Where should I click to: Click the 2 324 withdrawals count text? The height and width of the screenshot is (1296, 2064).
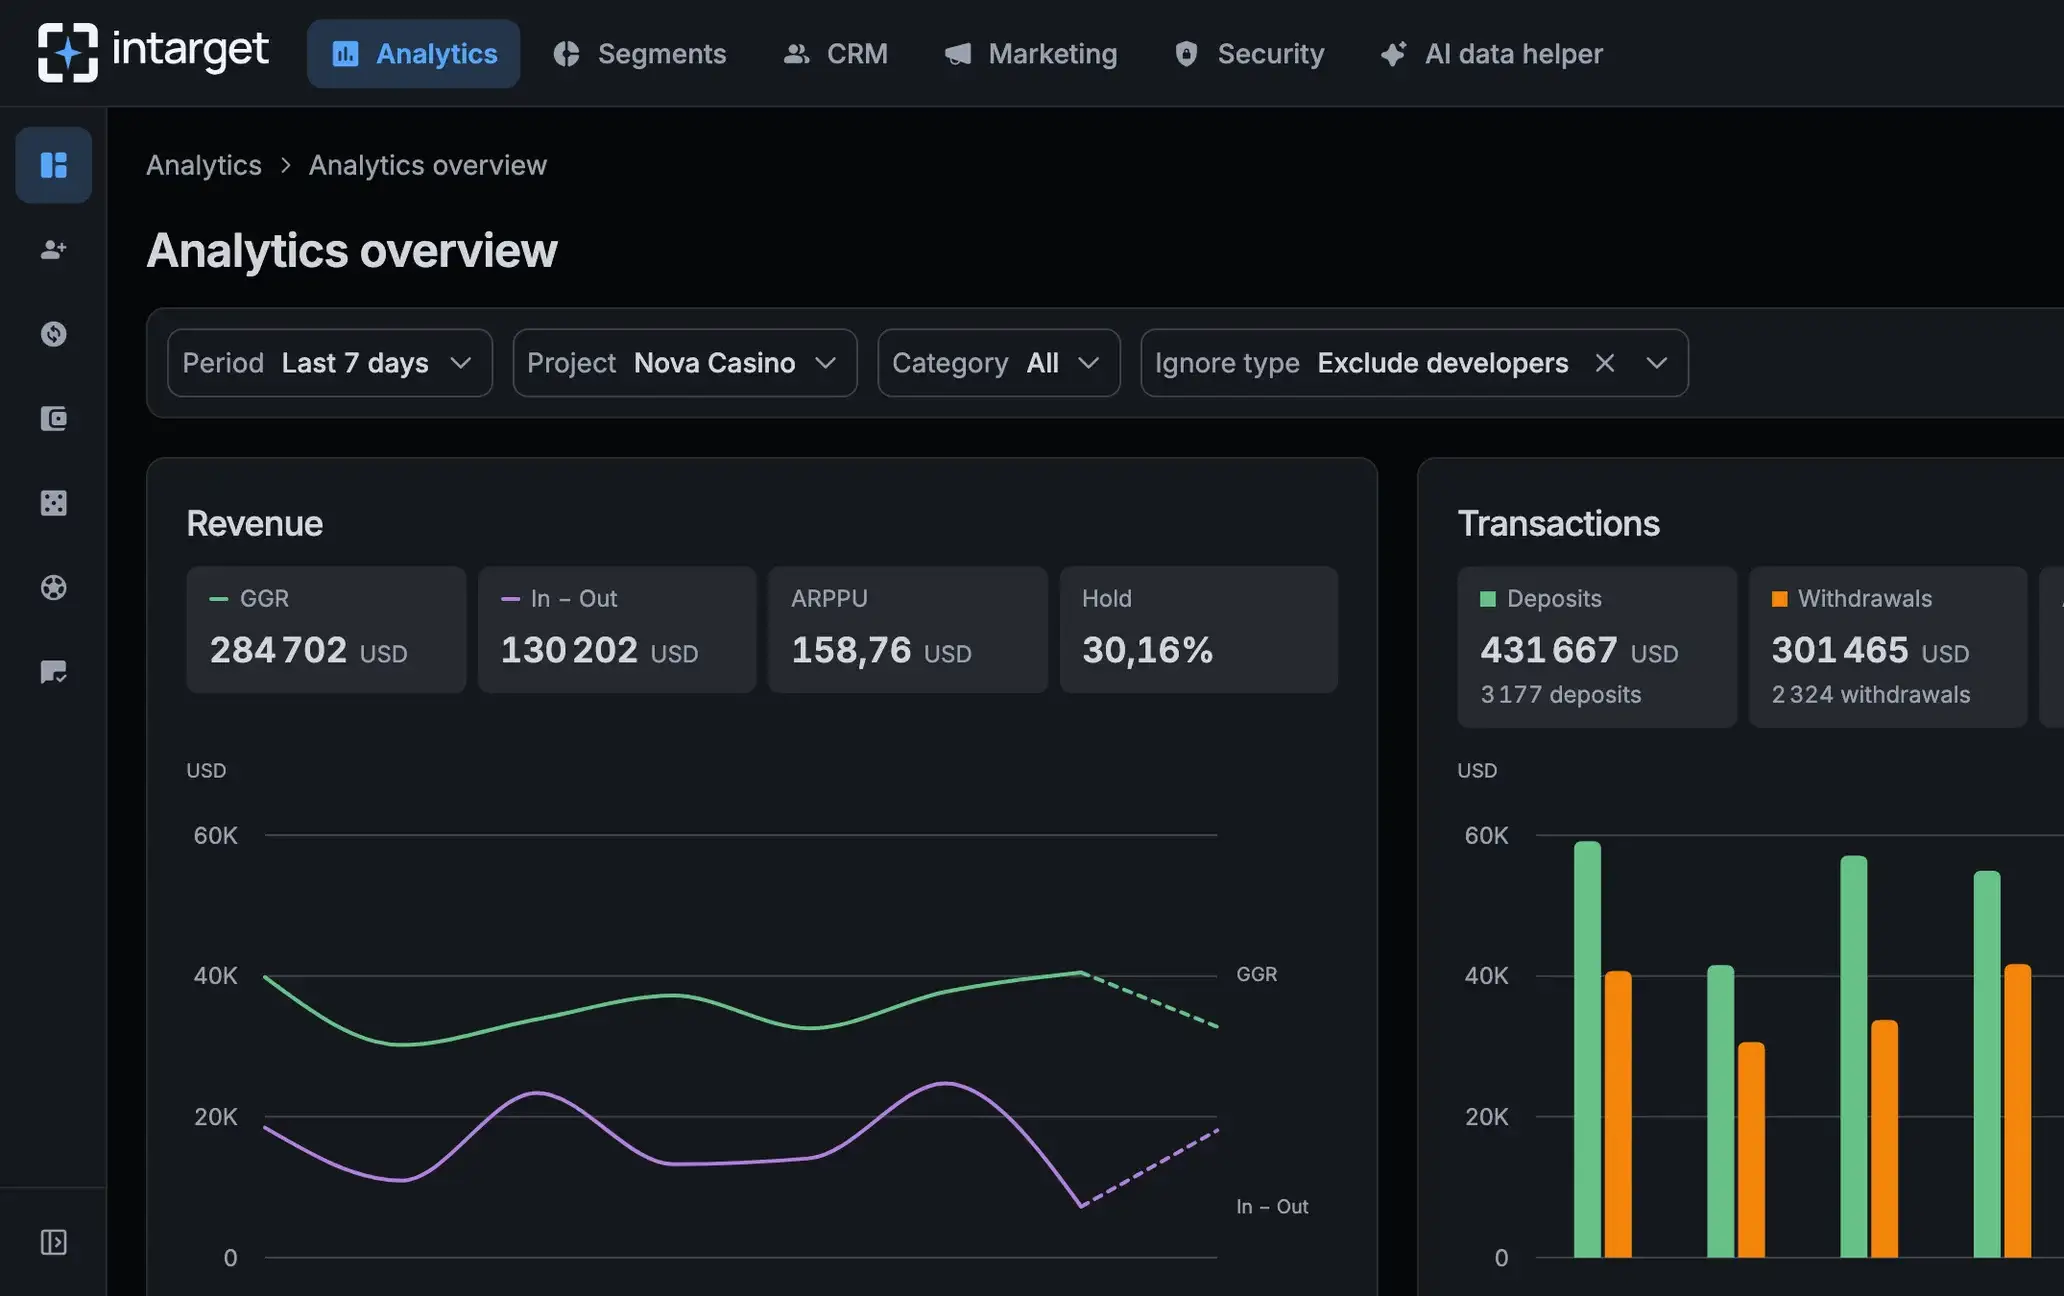coord(1871,694)
